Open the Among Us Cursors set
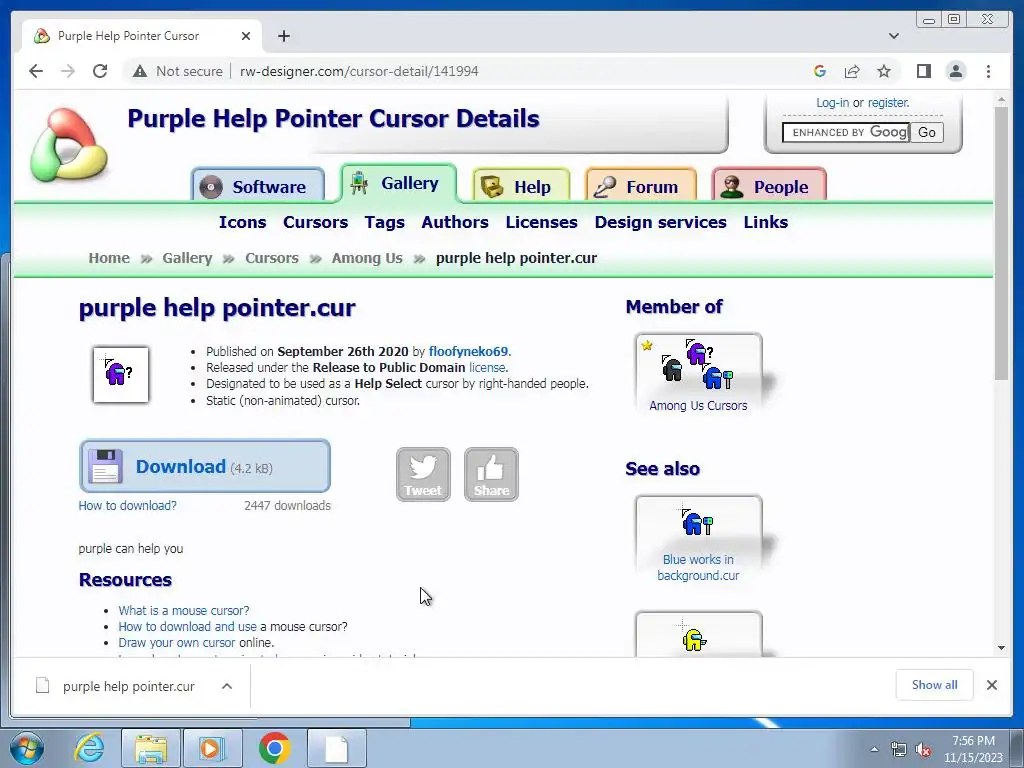1024x768 pixels. (698, 374)
